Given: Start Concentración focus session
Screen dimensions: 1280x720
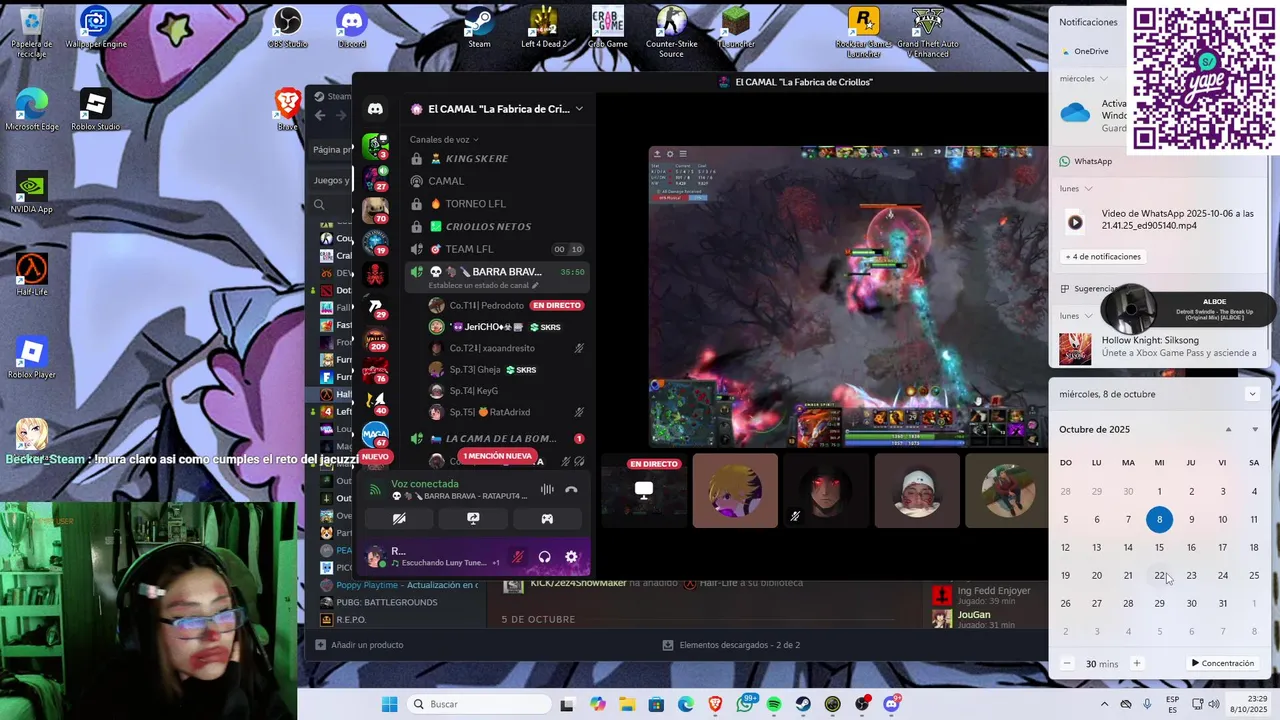Looking at the screenshot, I should [x=1222, y=663].
